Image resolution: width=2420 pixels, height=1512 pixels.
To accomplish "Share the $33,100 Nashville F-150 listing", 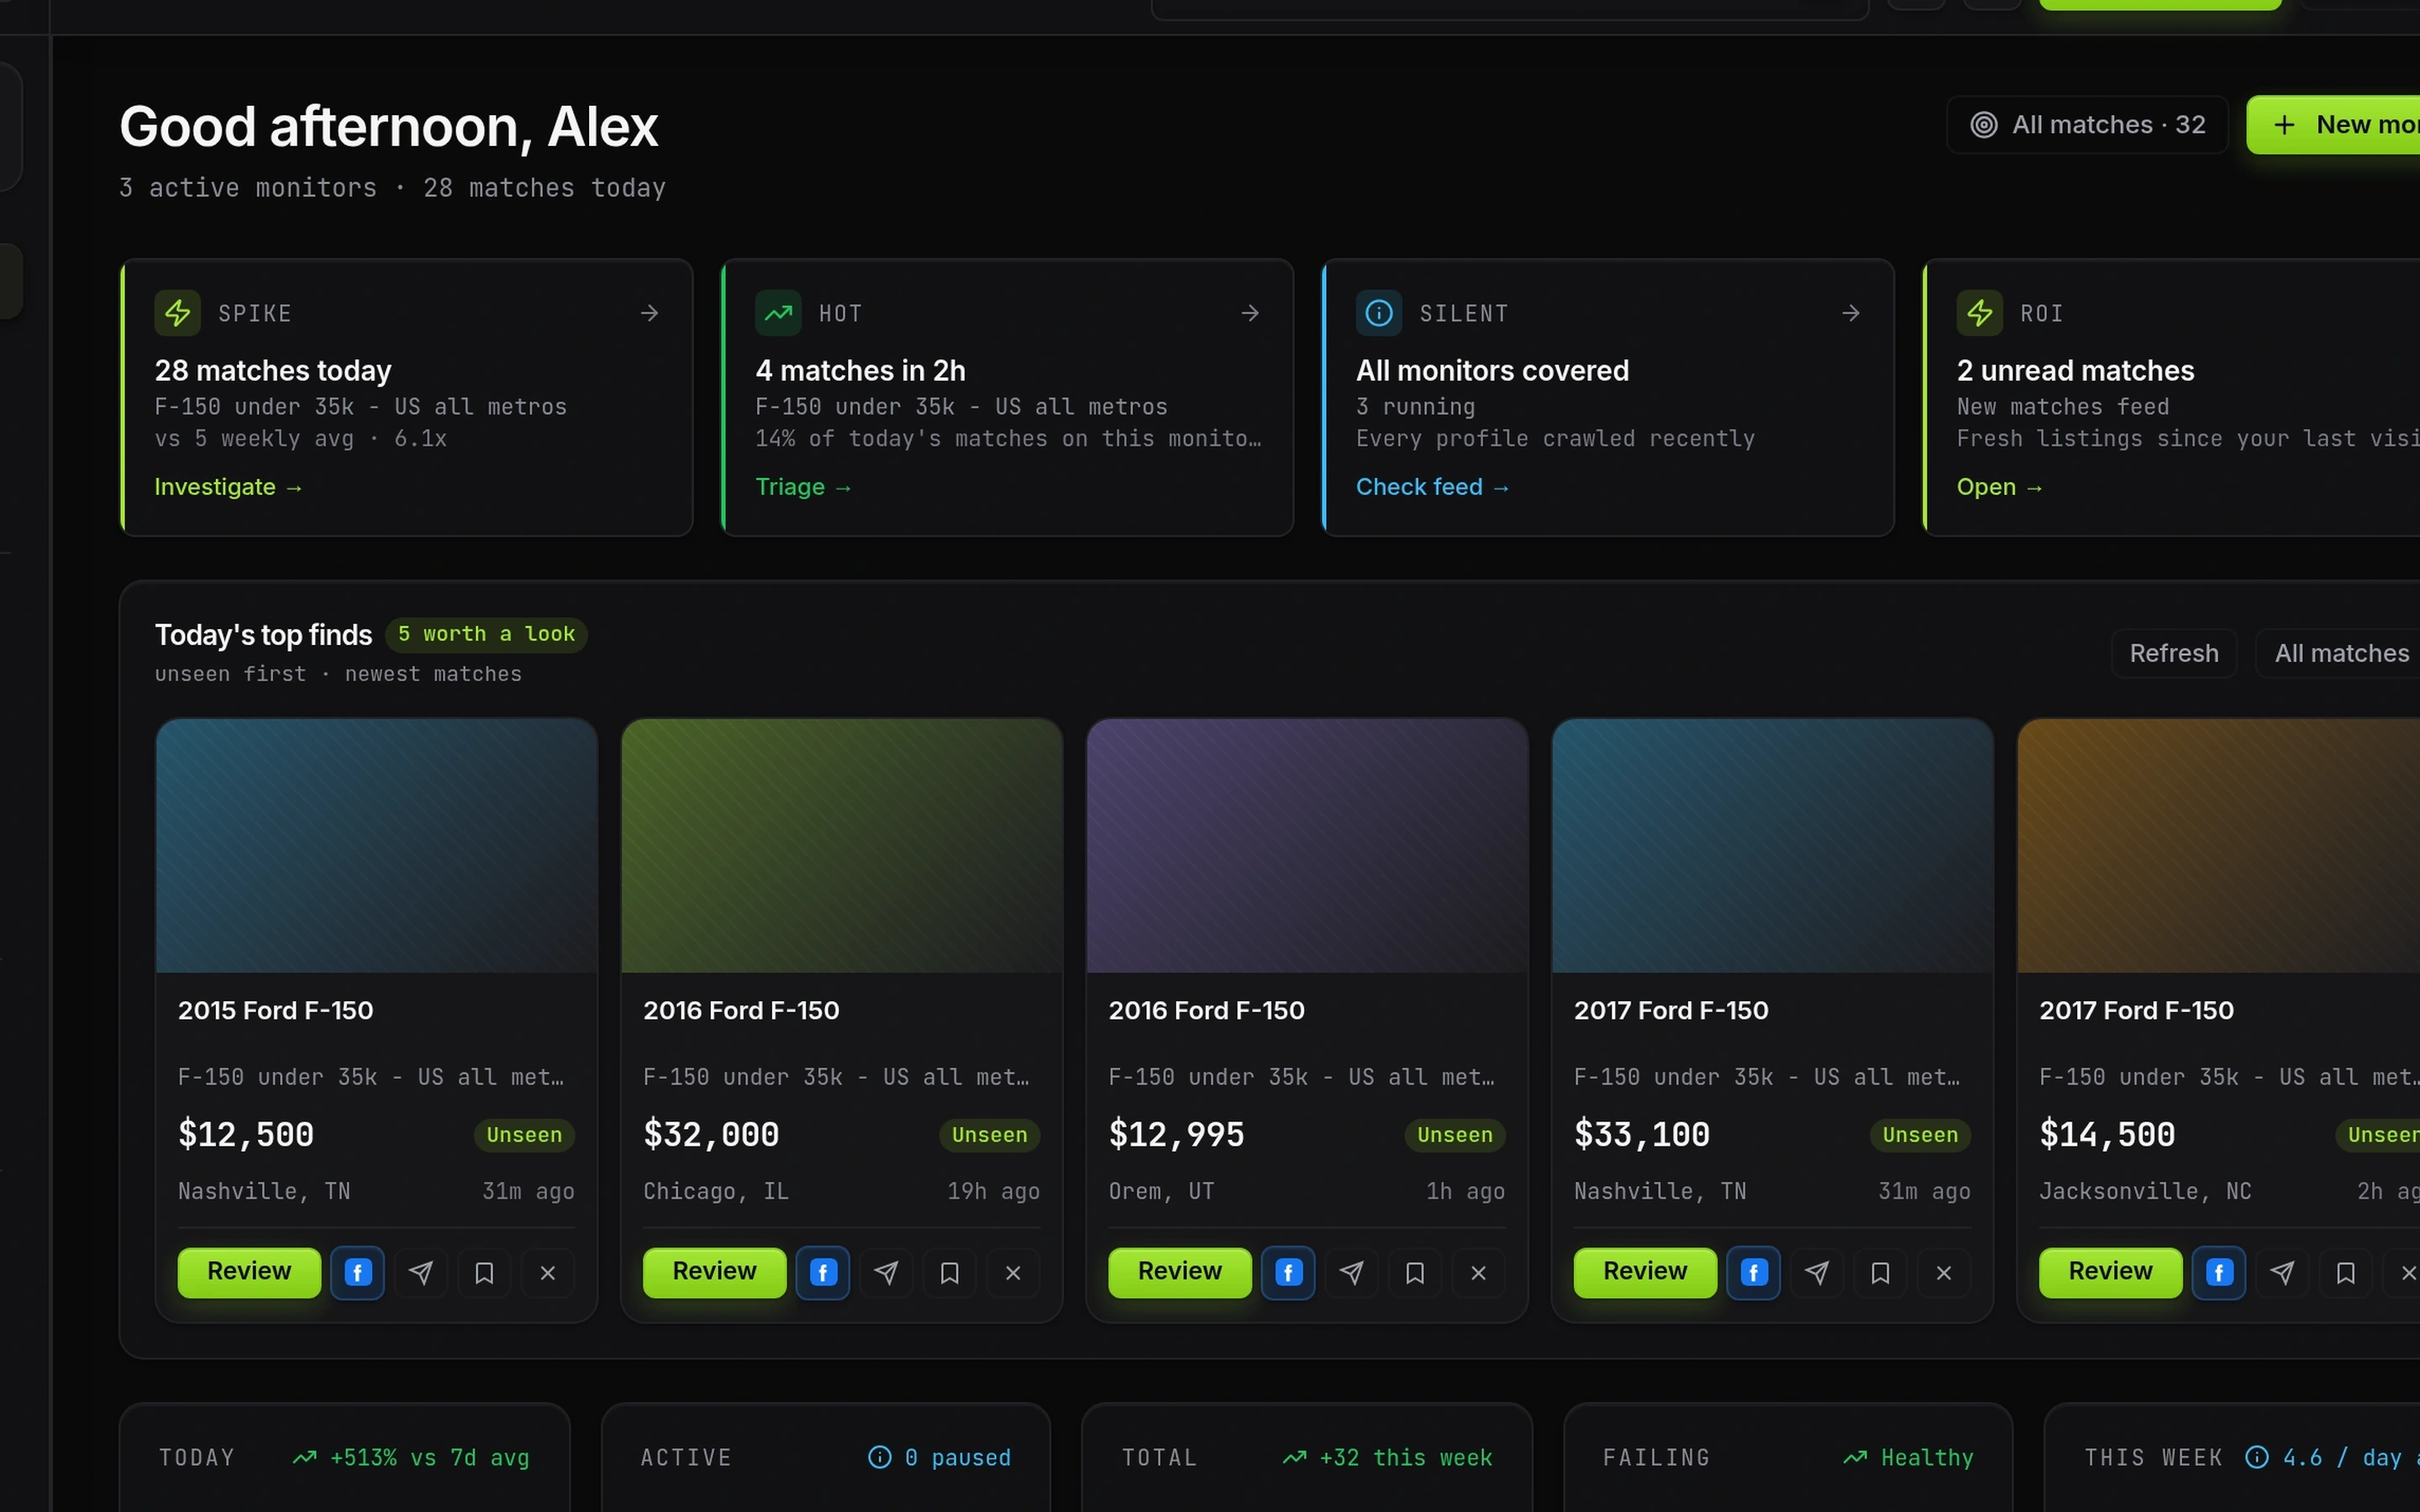I will click(1817, 1272).
